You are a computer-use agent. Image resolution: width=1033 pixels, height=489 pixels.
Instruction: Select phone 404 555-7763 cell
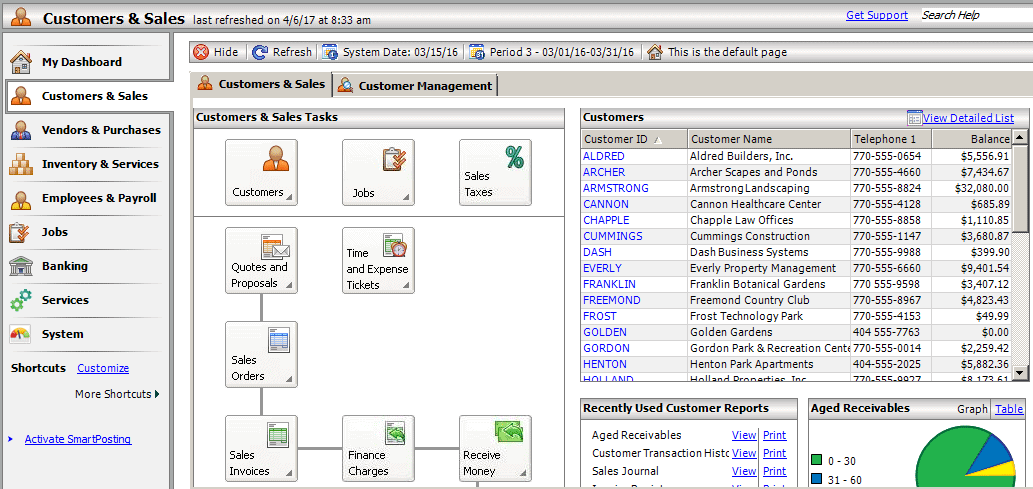tap(891, 332)
